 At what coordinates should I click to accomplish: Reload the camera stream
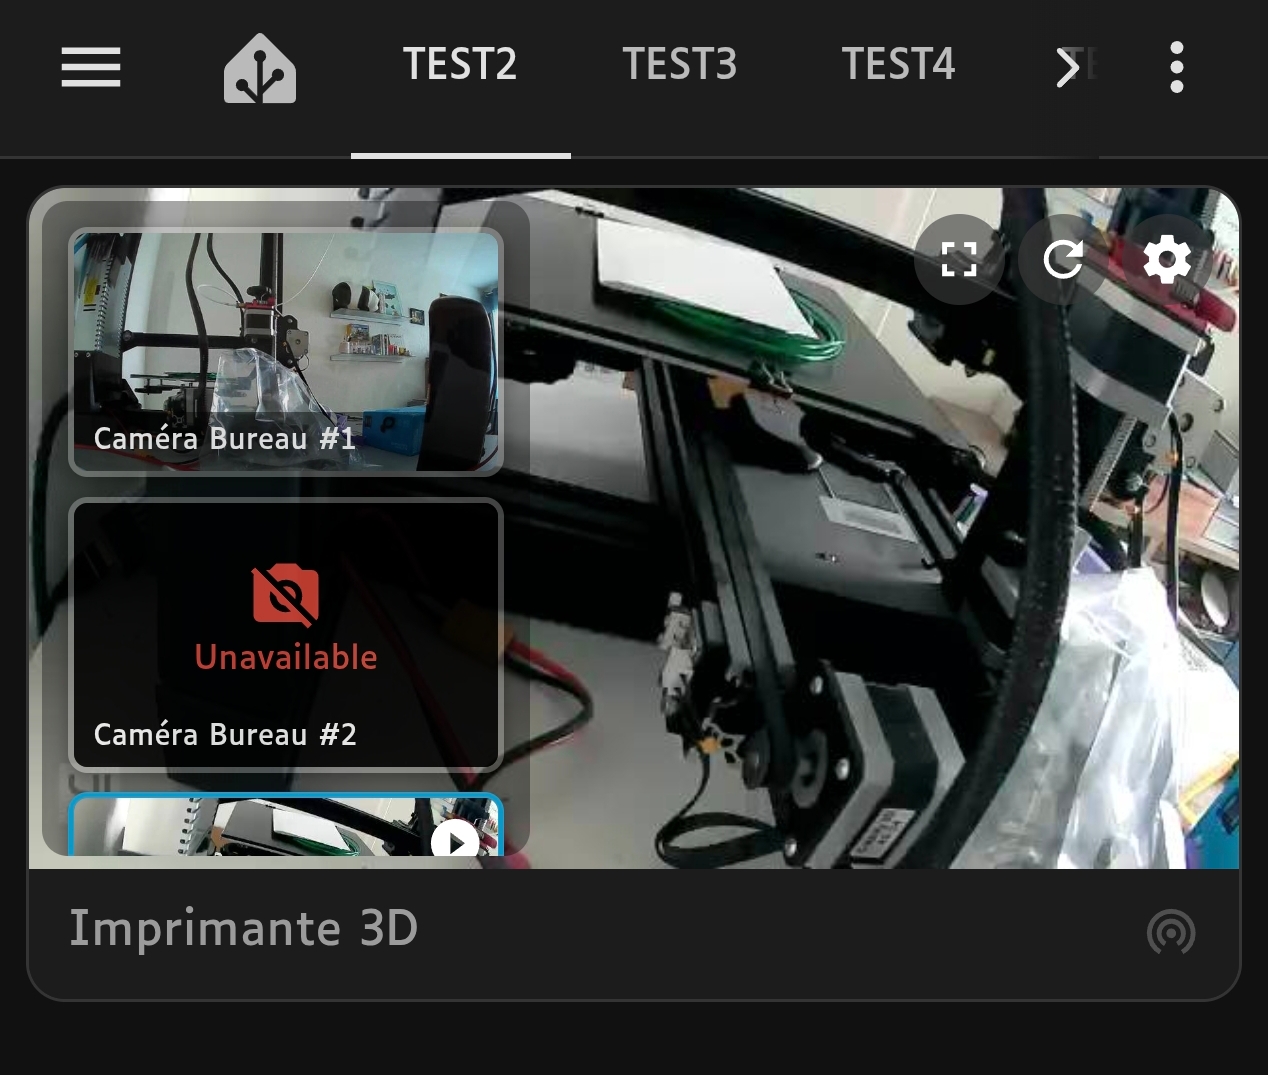click(1063, 260)
